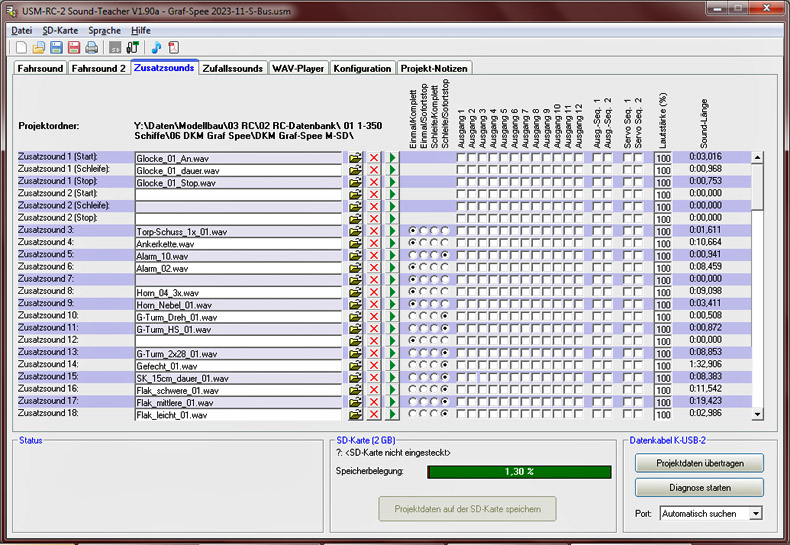Delete the Ankerkette.wav sound with red X
The height and width of the screenshot is (545, 790).
[374, 243]
